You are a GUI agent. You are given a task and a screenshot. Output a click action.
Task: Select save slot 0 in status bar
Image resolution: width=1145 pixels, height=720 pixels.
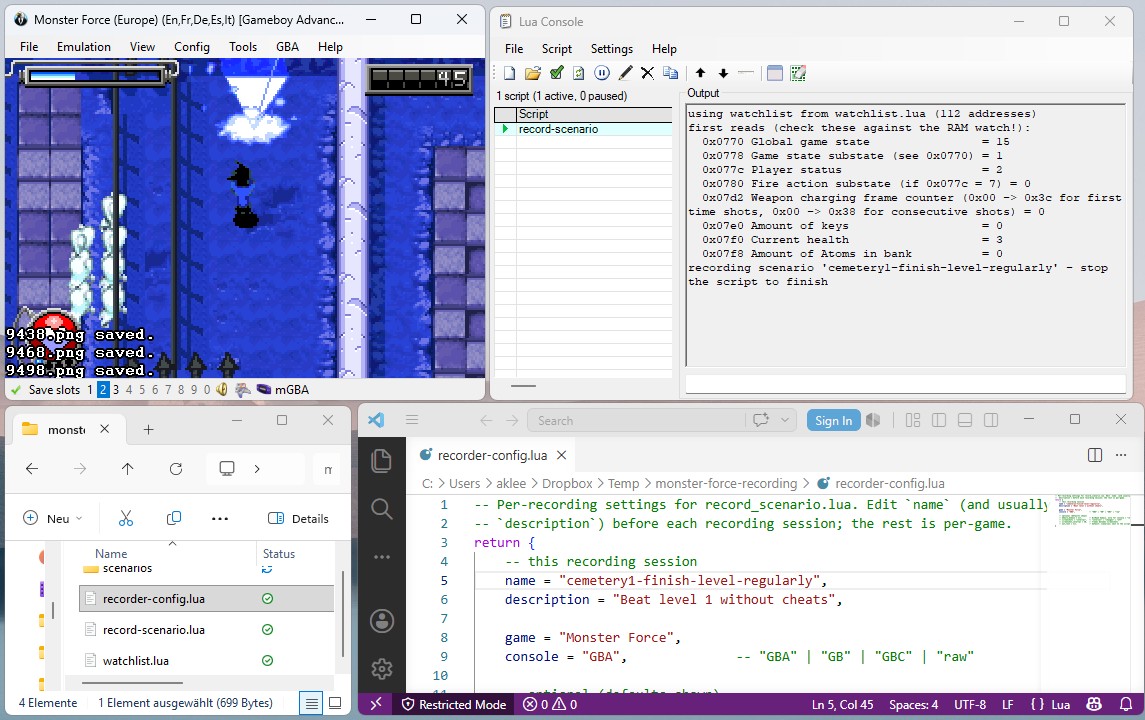[207, 390]
